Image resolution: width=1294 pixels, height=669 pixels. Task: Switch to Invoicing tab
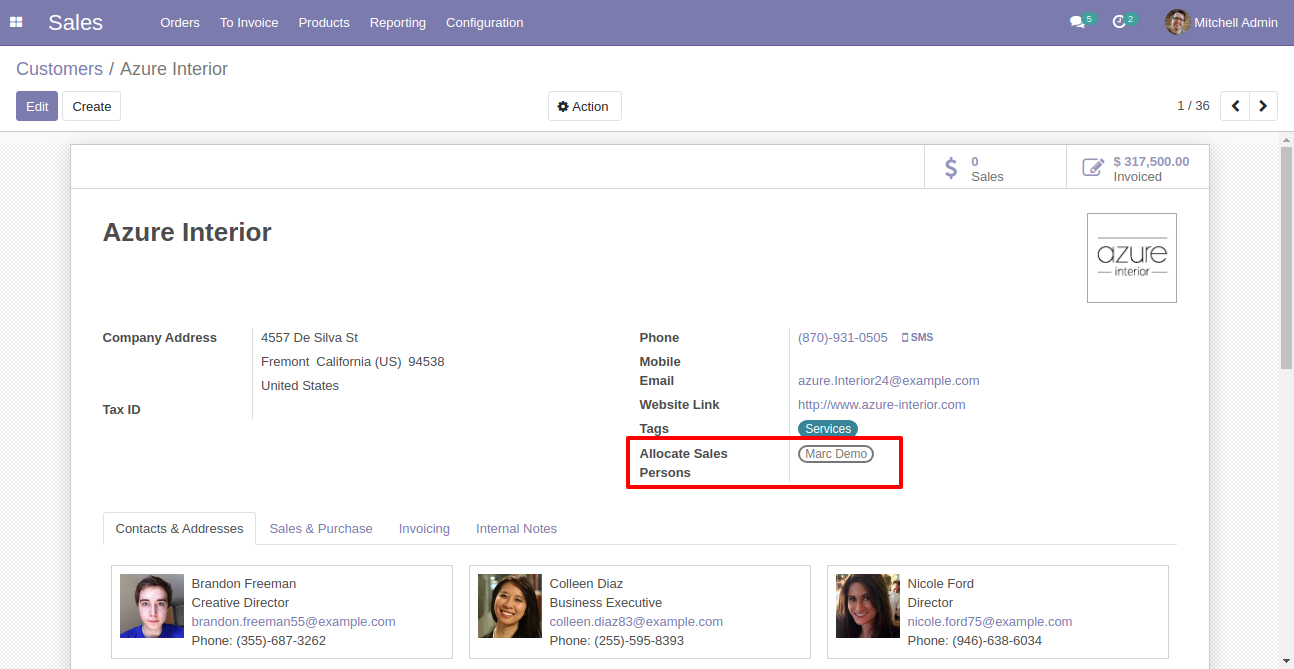click(424, 528)
